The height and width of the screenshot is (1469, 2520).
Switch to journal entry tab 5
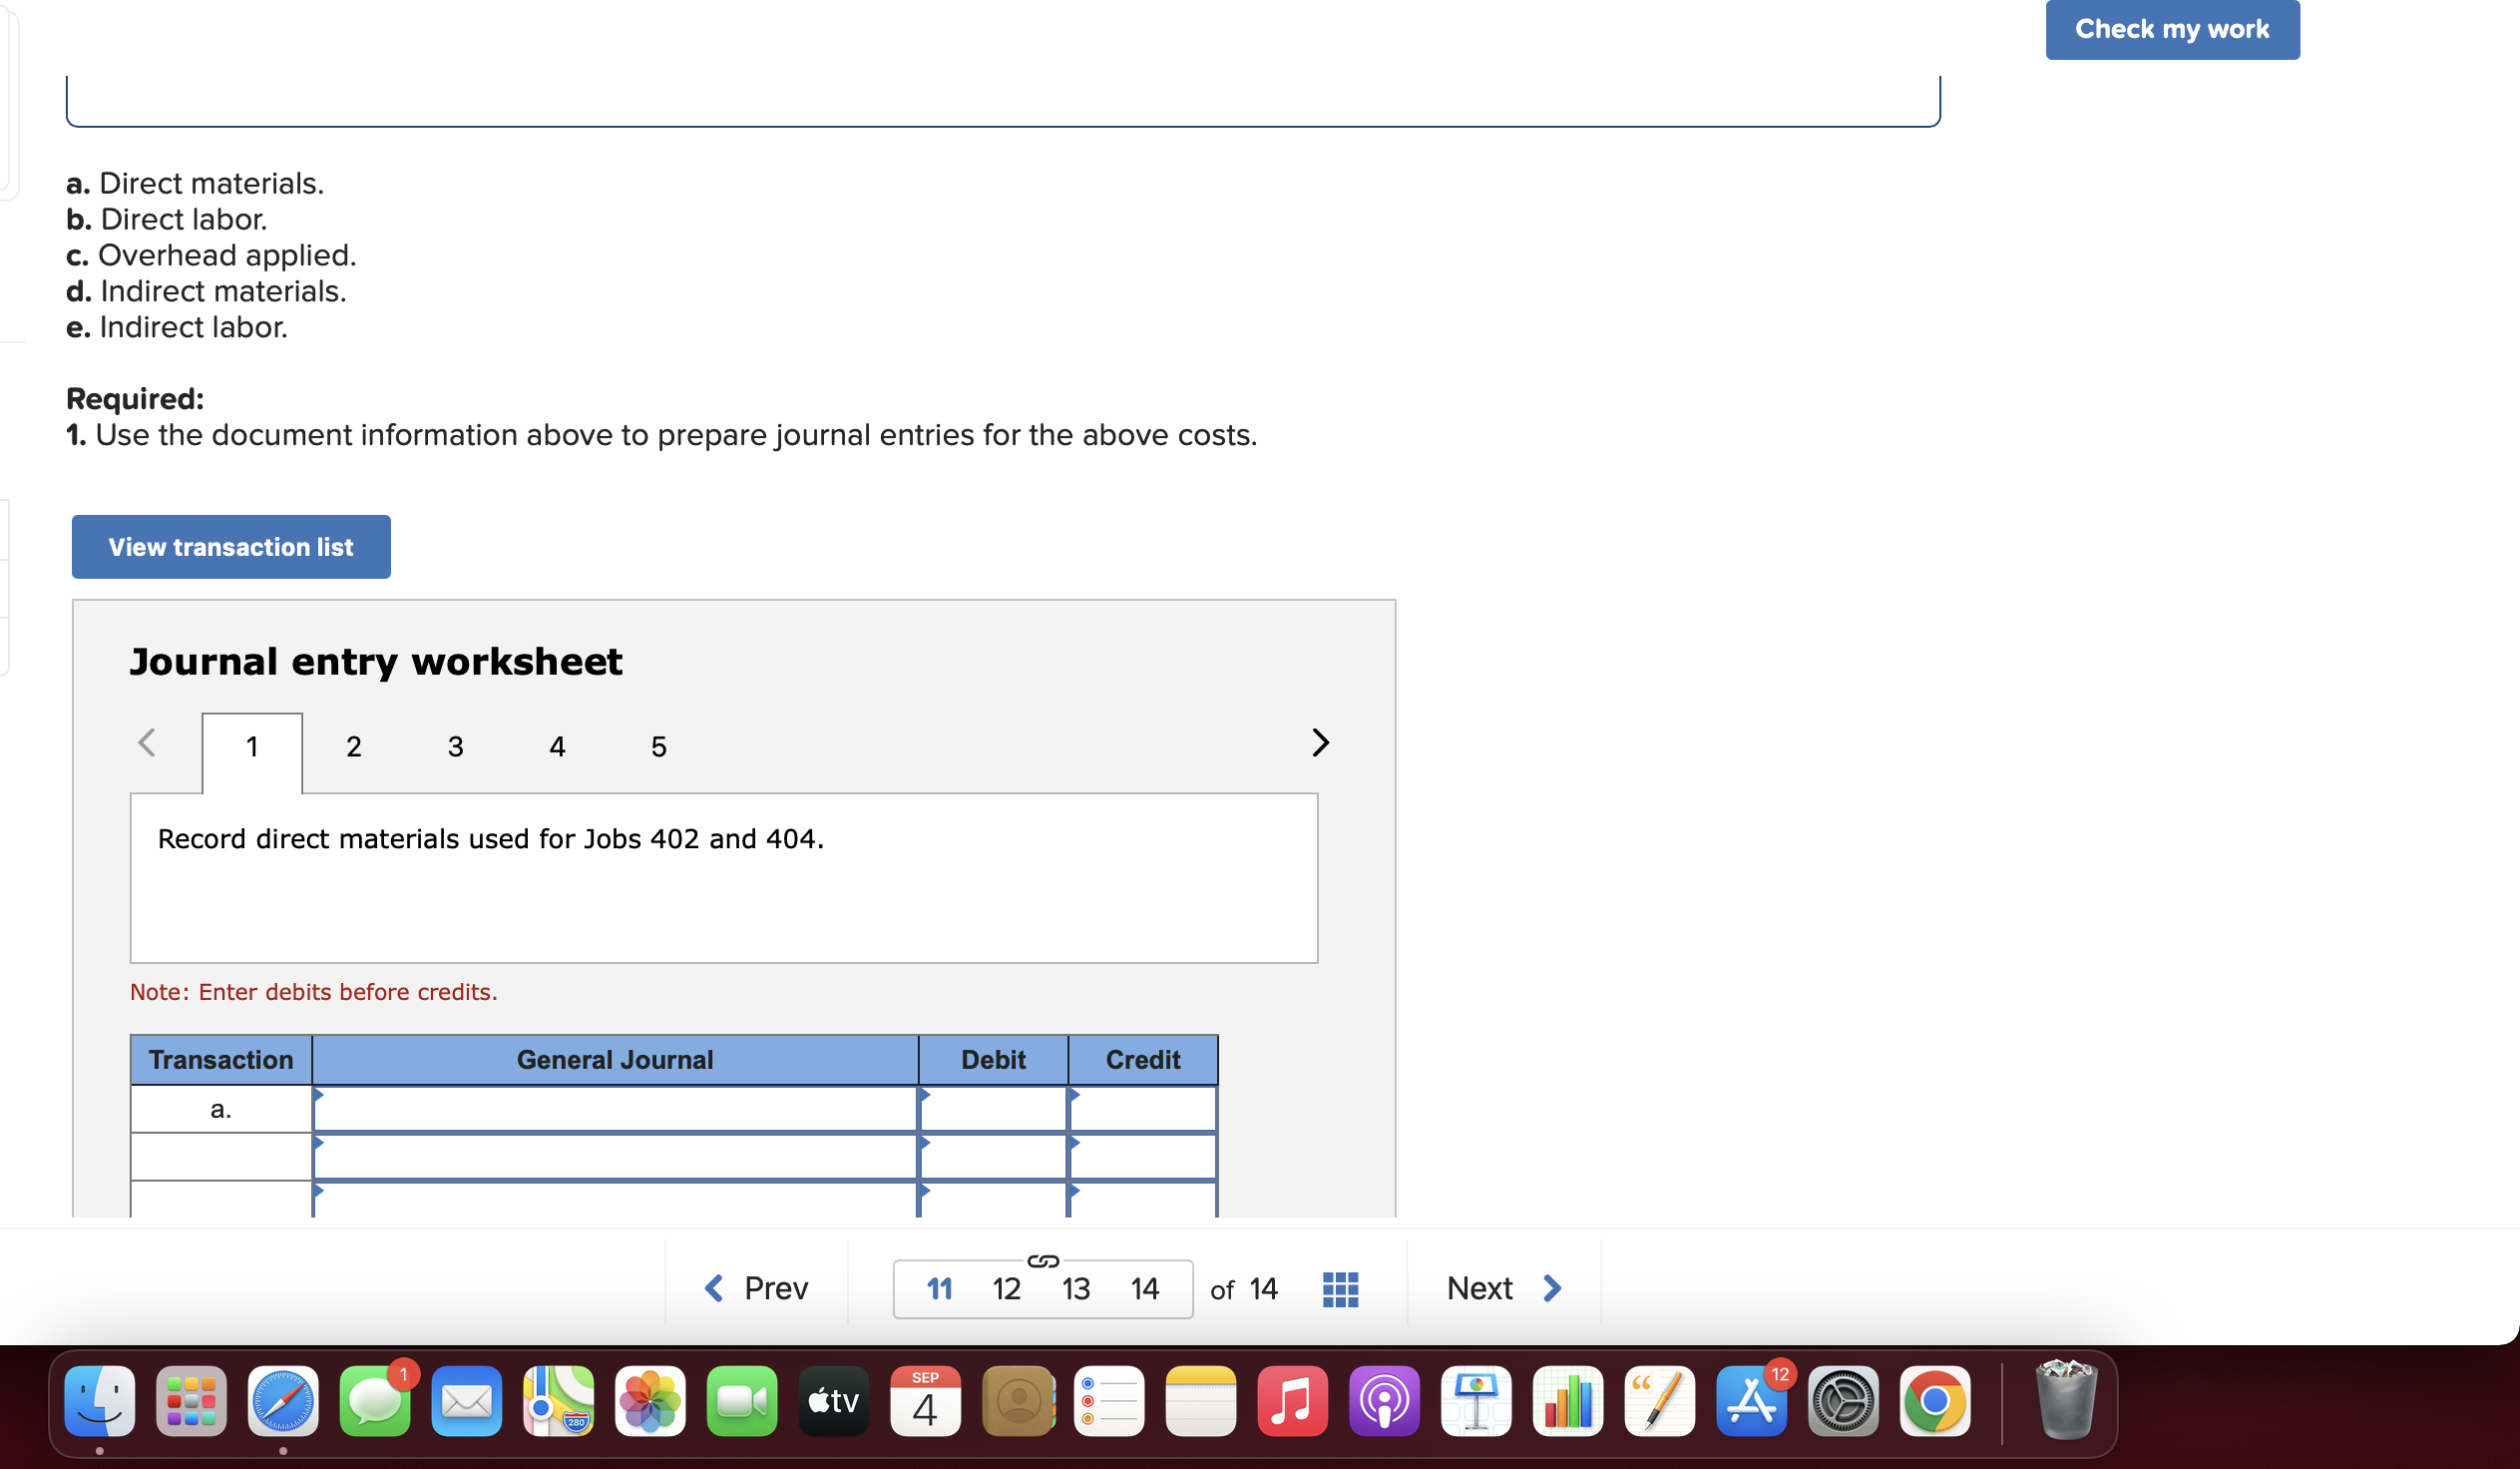point(658,747)
